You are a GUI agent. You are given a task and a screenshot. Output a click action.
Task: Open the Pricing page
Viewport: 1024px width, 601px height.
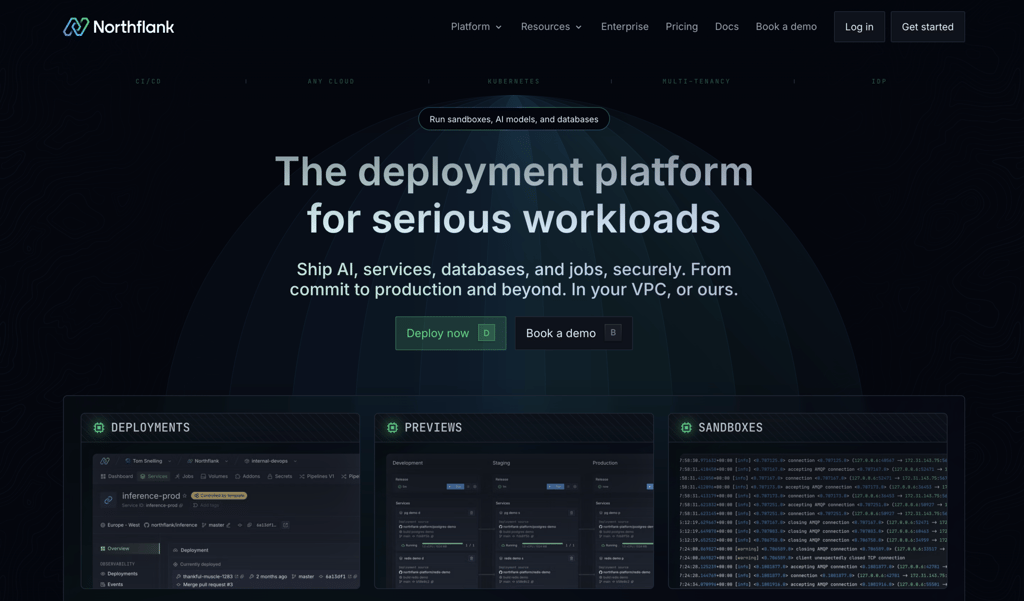click(681, 27)
